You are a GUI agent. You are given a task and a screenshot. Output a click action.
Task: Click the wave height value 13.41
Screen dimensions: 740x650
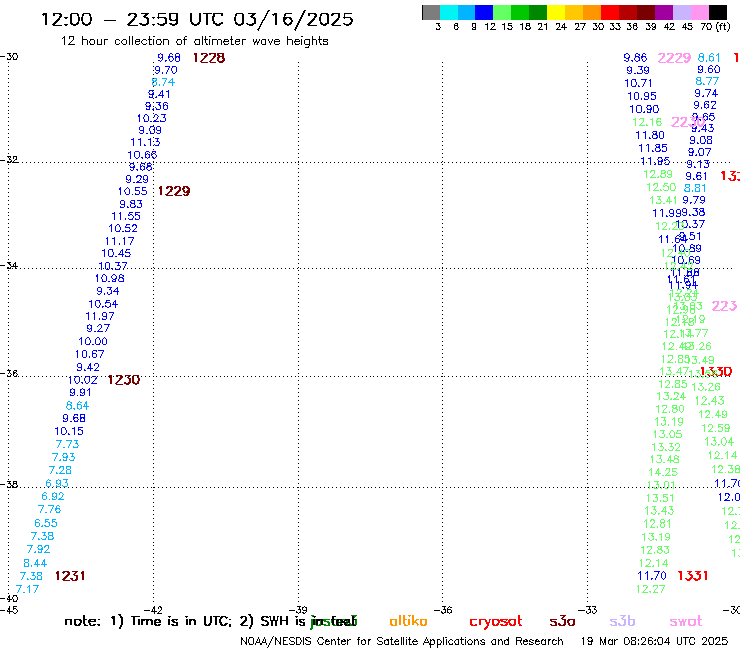coord(664,200)
